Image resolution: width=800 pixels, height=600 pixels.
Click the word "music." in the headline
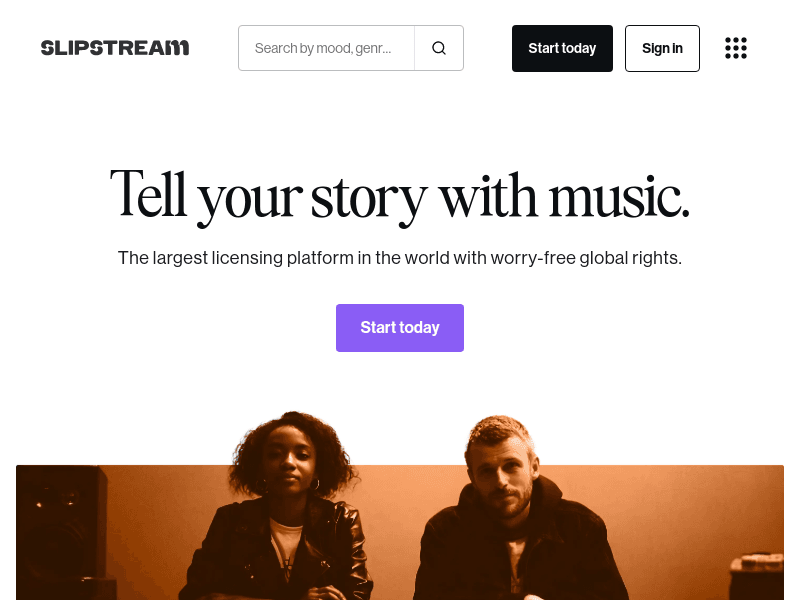(x=619, y=196)
